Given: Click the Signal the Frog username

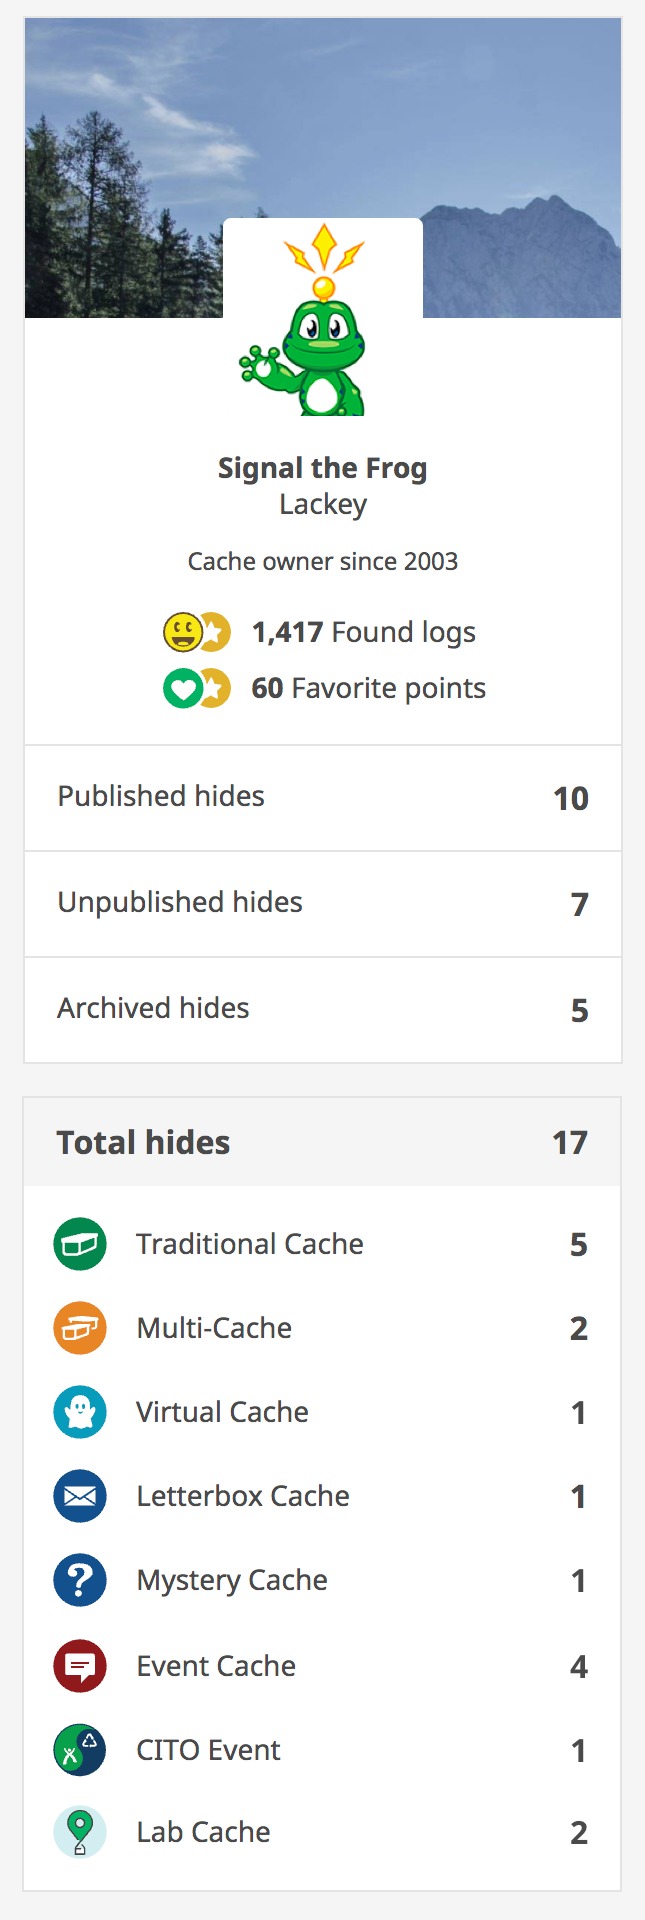Looking at the screenshot, I should pyautogui.click(x=322, y=468).
